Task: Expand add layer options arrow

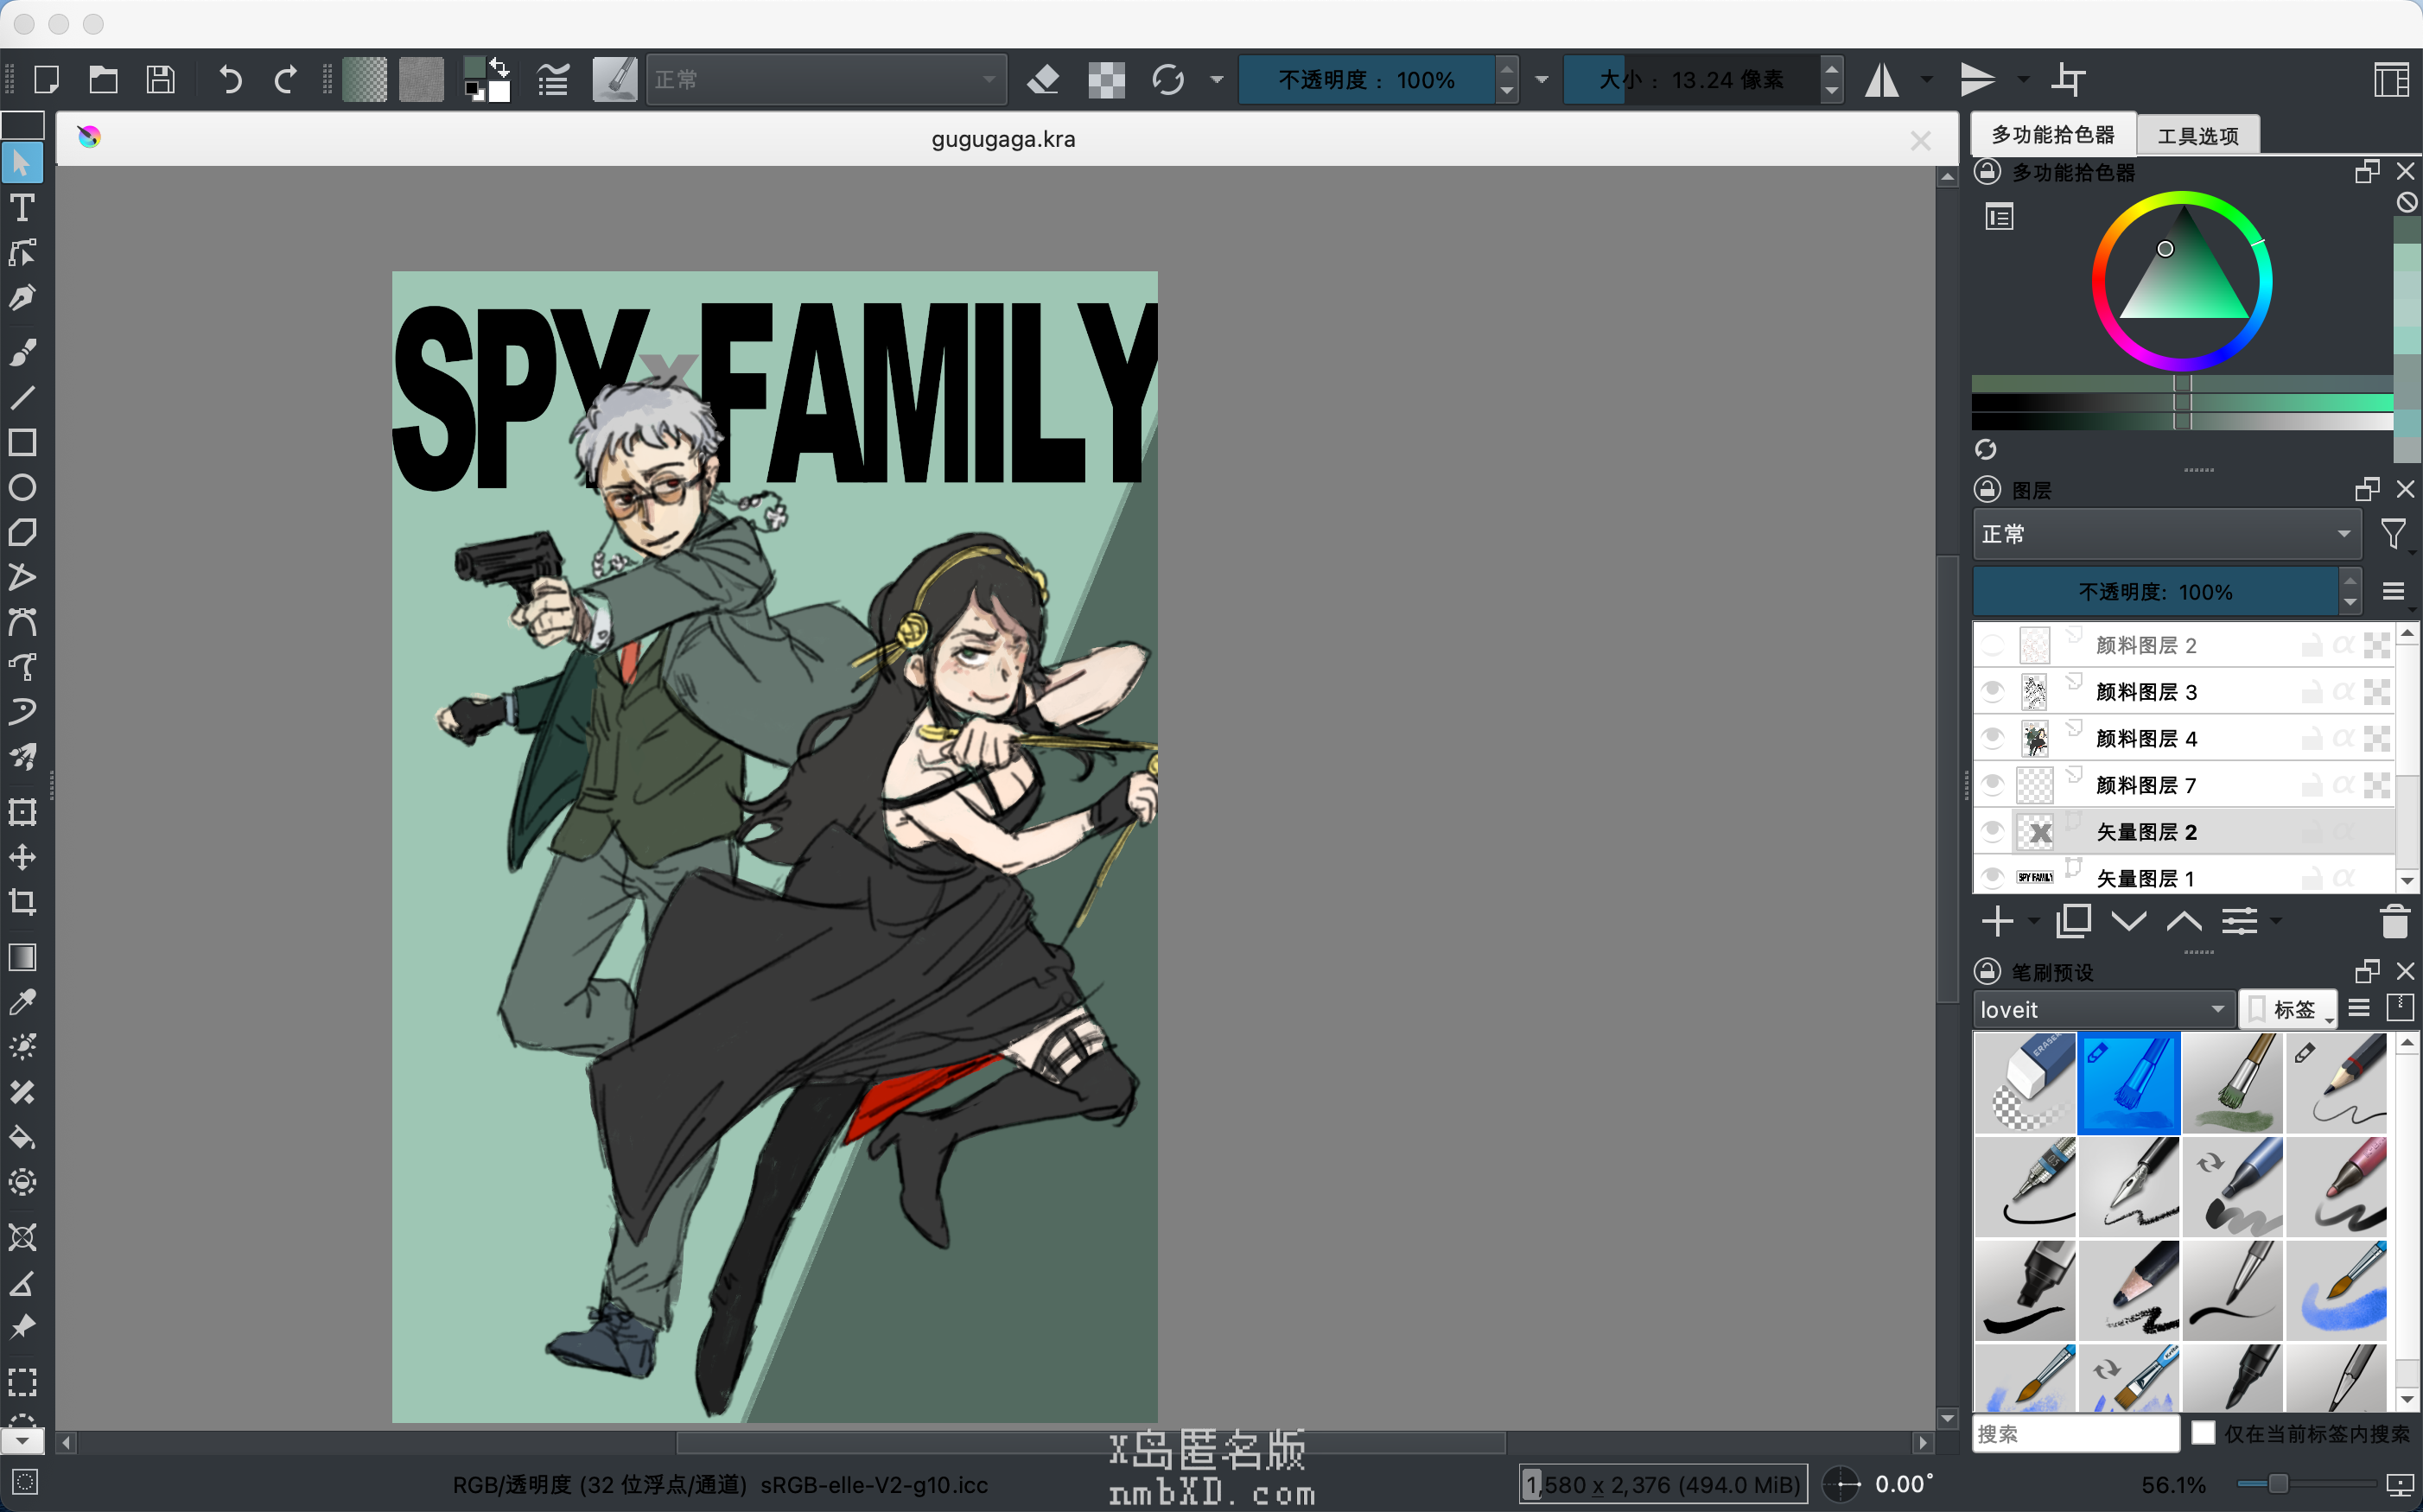Action: point(2032,921)
